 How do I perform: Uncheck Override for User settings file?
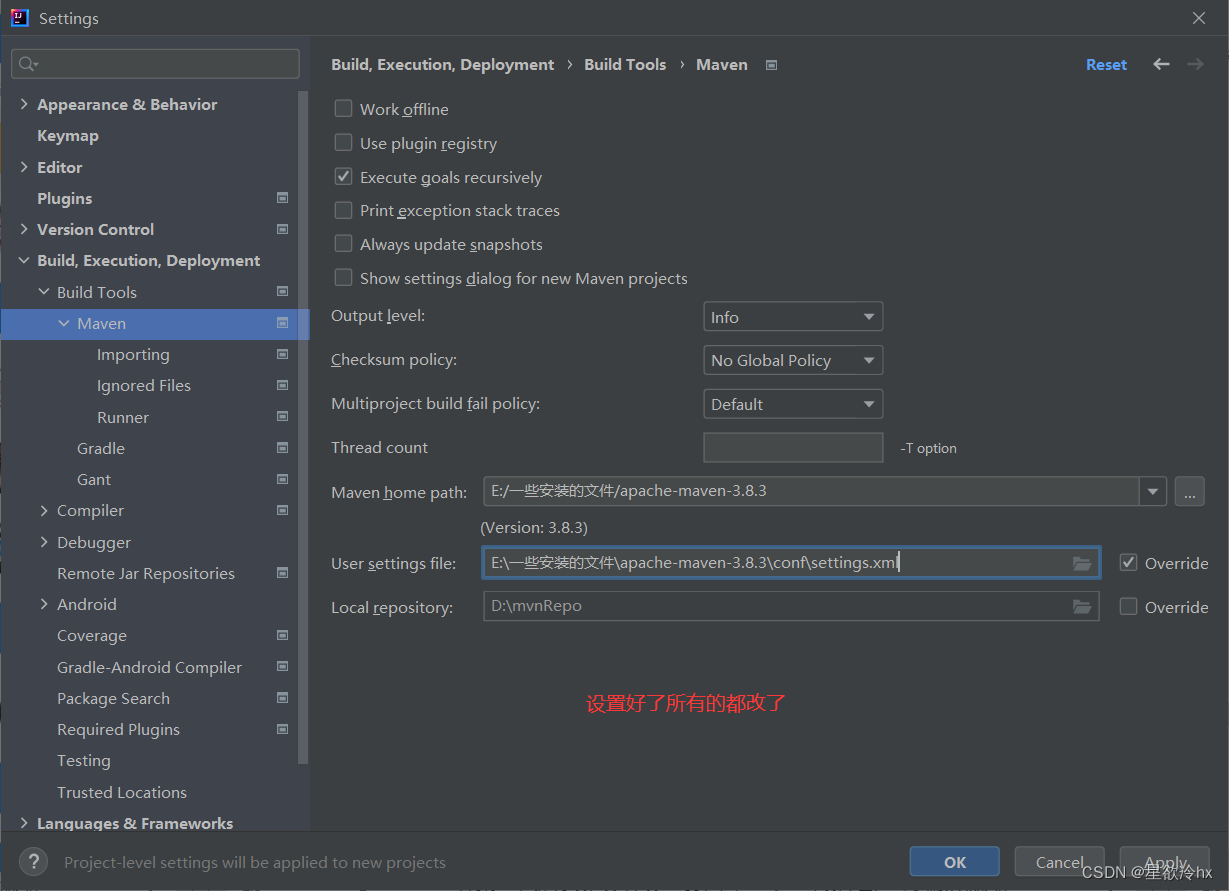click(x=1128, y=563)
